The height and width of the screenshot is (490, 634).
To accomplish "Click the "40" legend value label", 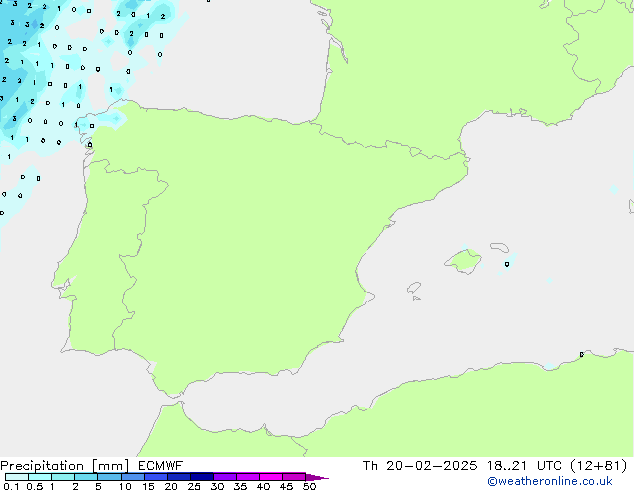I will tap(263, 486).
